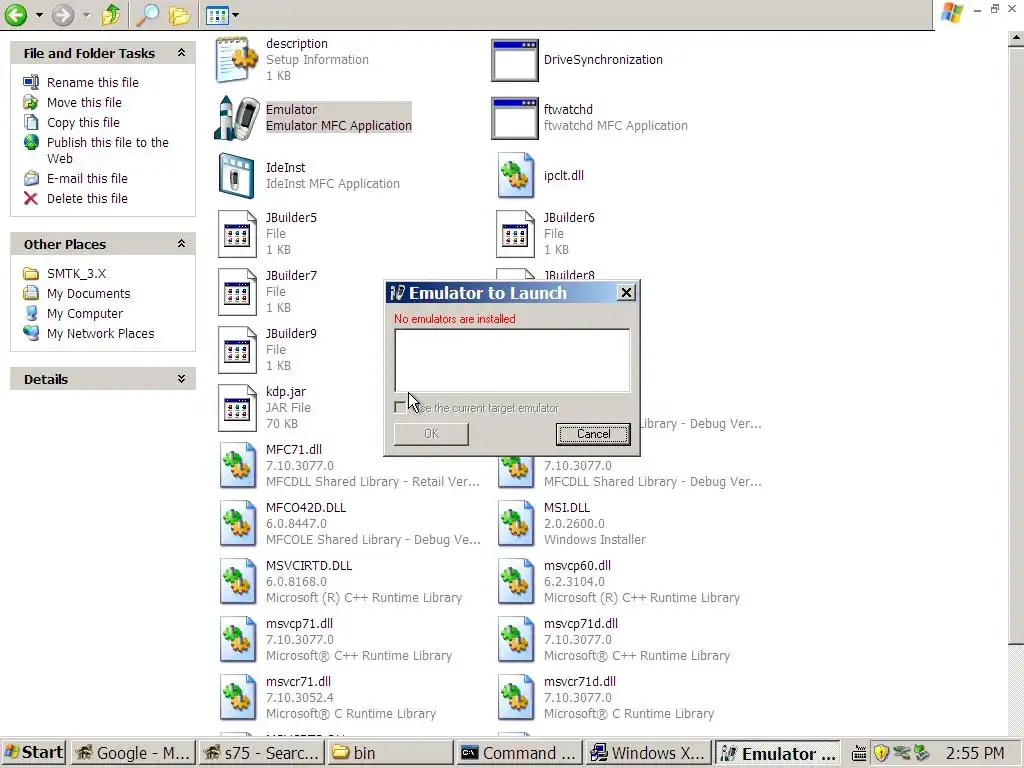Tick Use the current target emulator checkbox

400,408
